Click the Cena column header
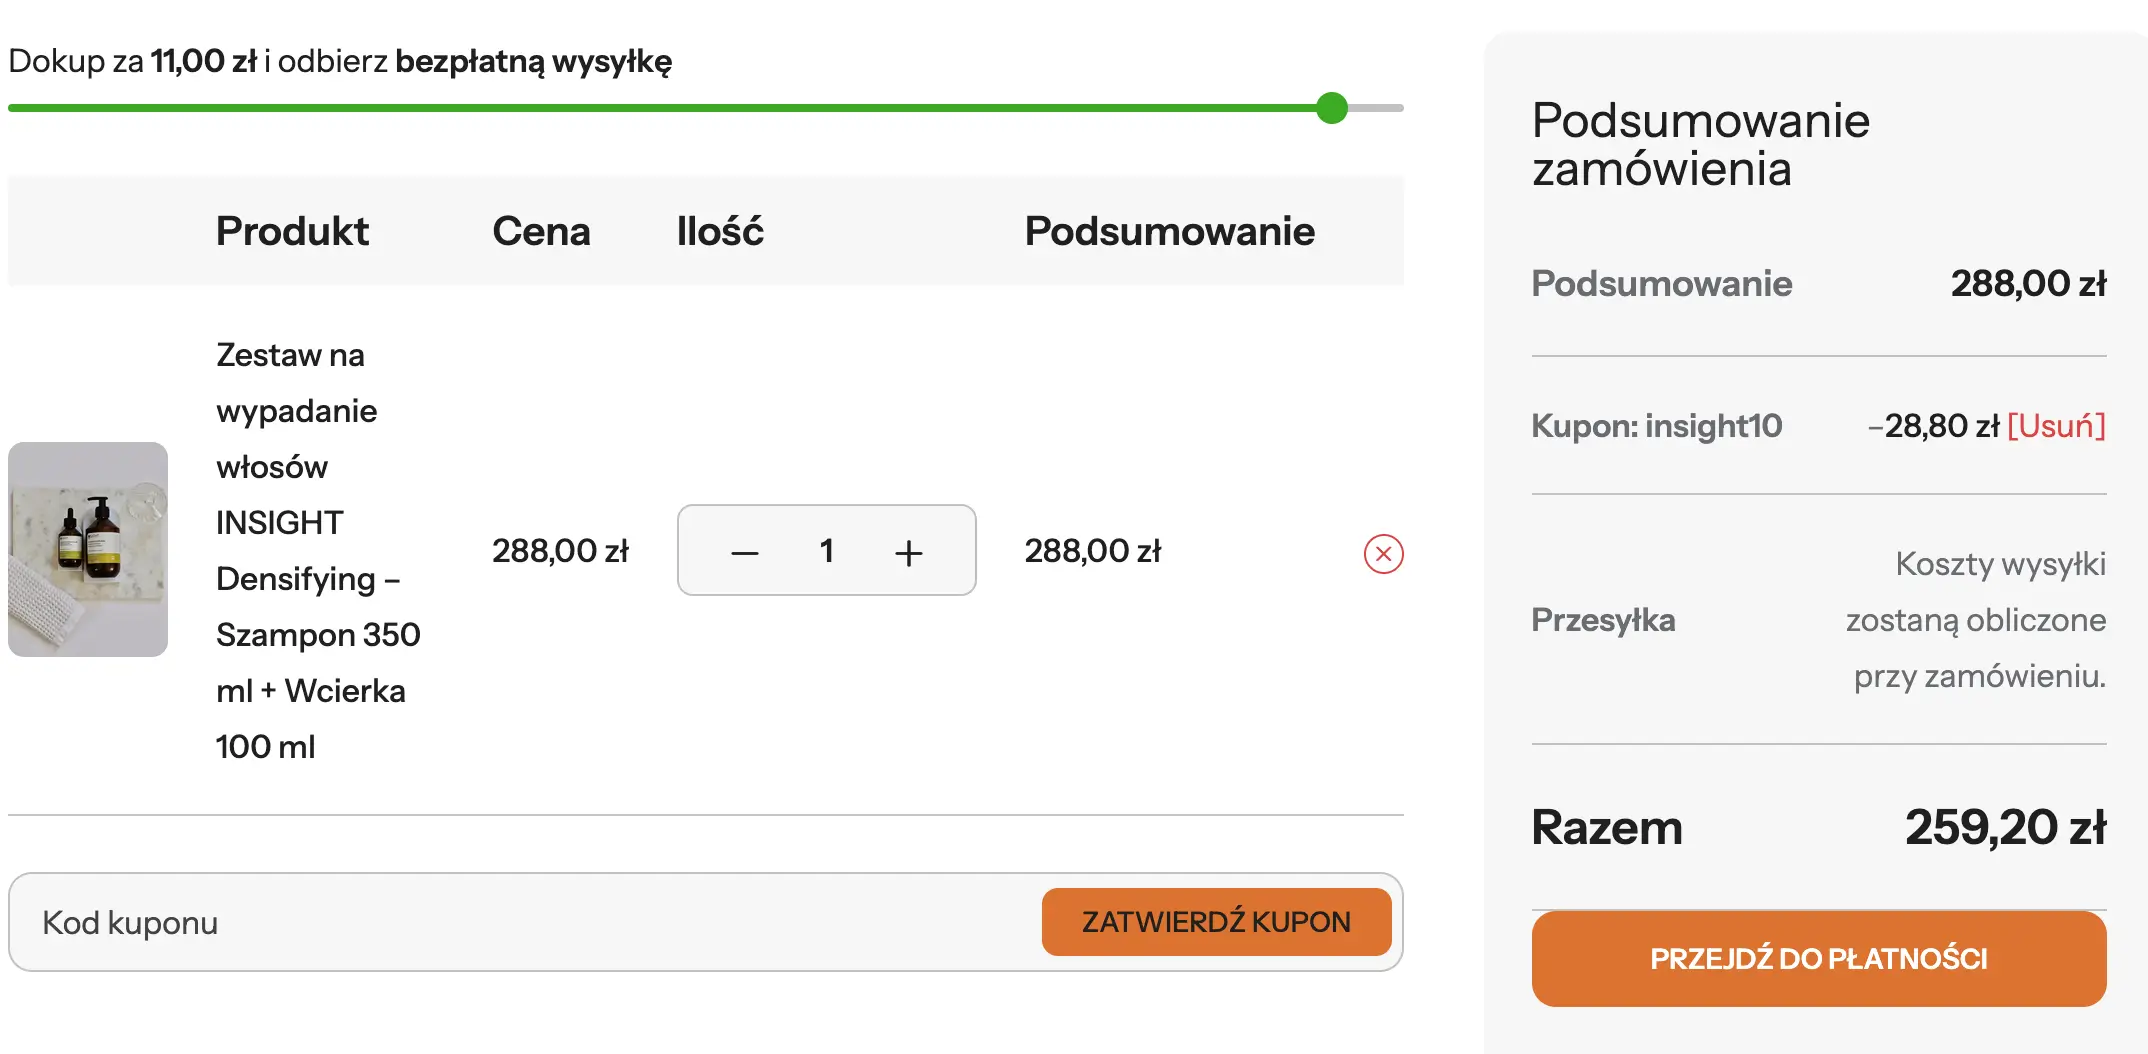 tap(541, 231)
